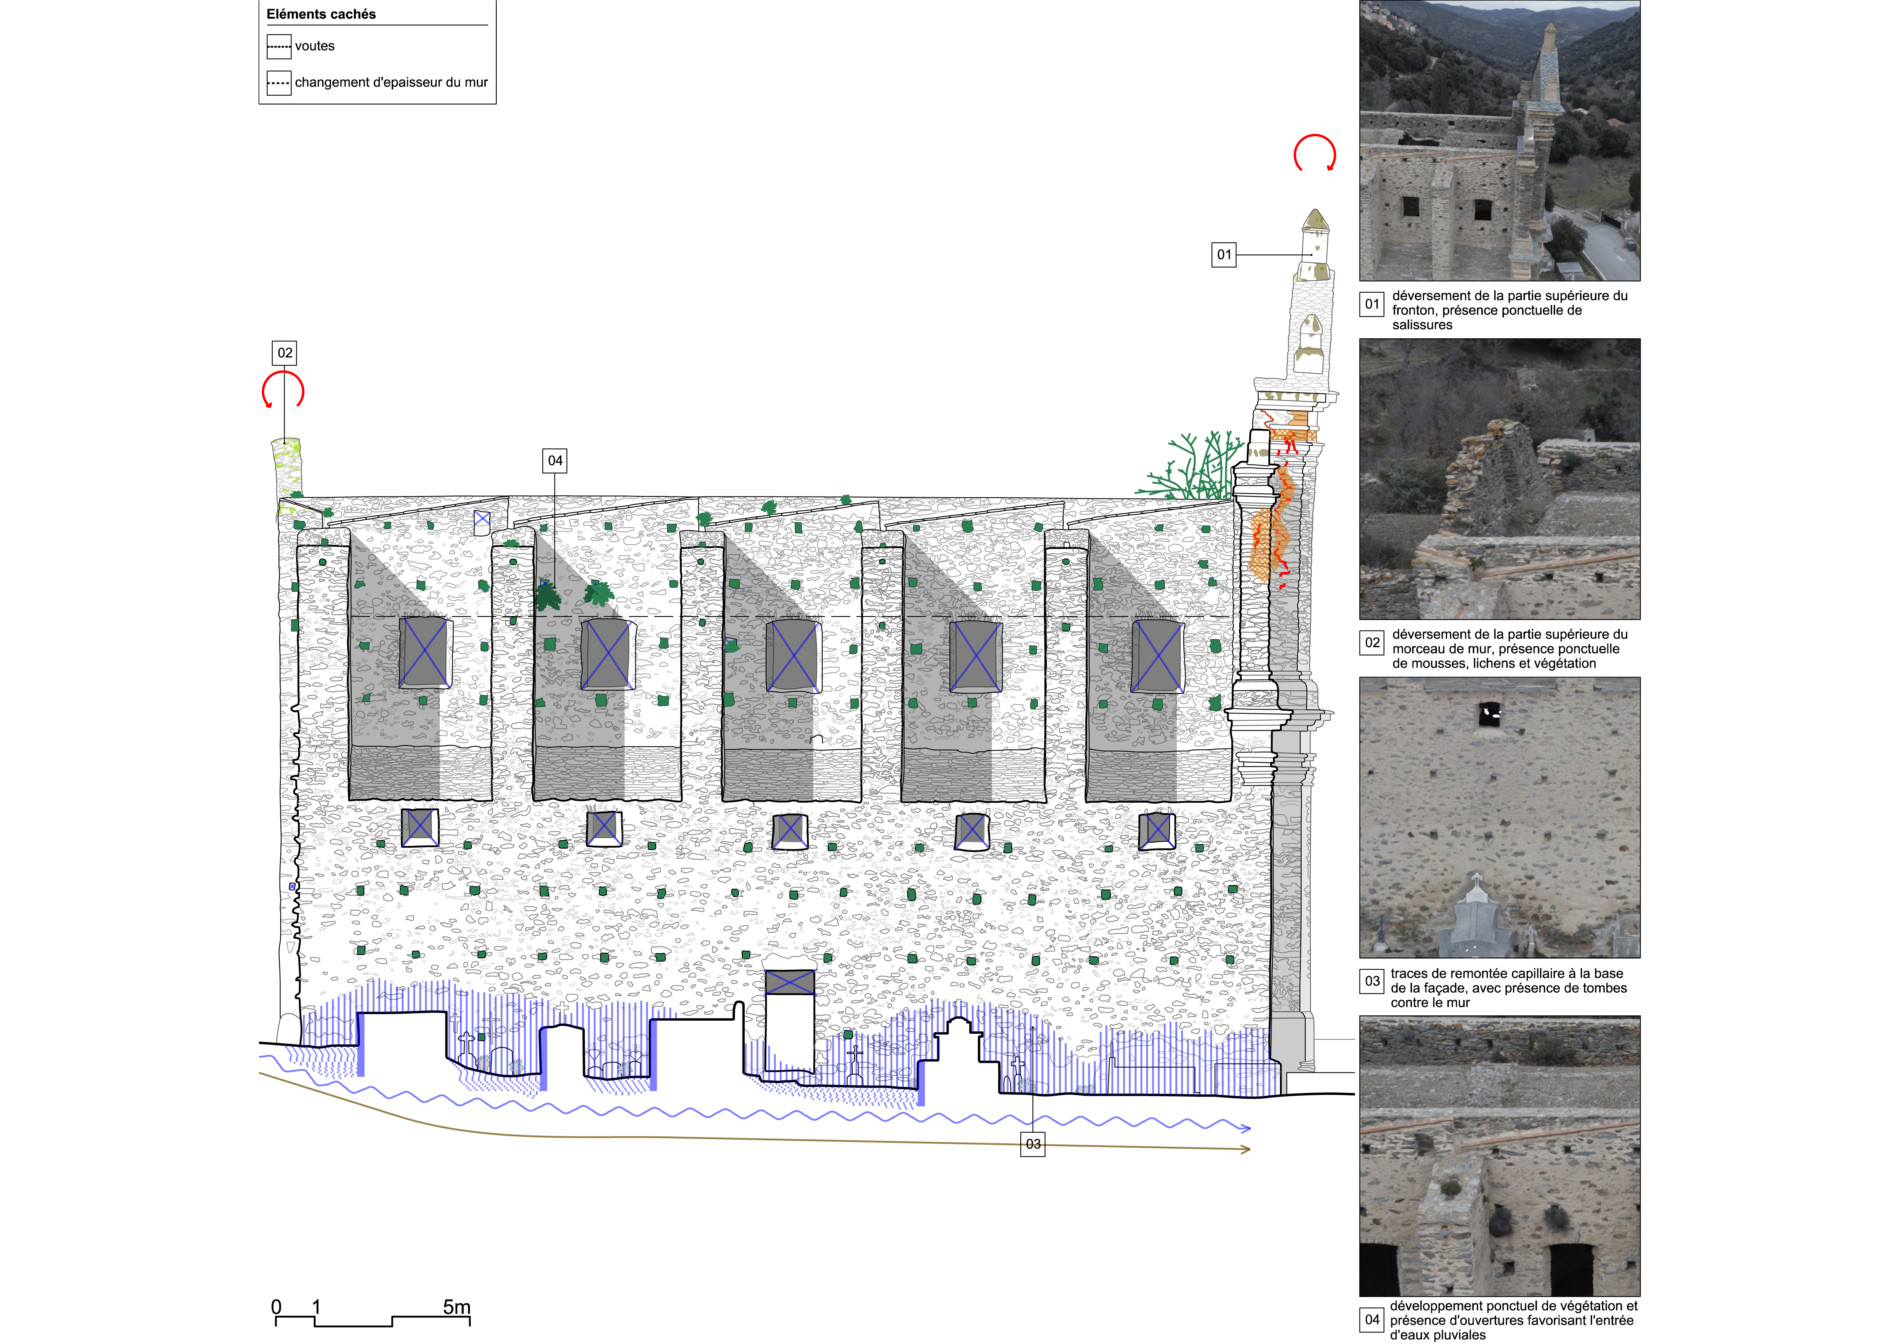Select callout box 03 beneath the facade base

coord(1032,1144)
